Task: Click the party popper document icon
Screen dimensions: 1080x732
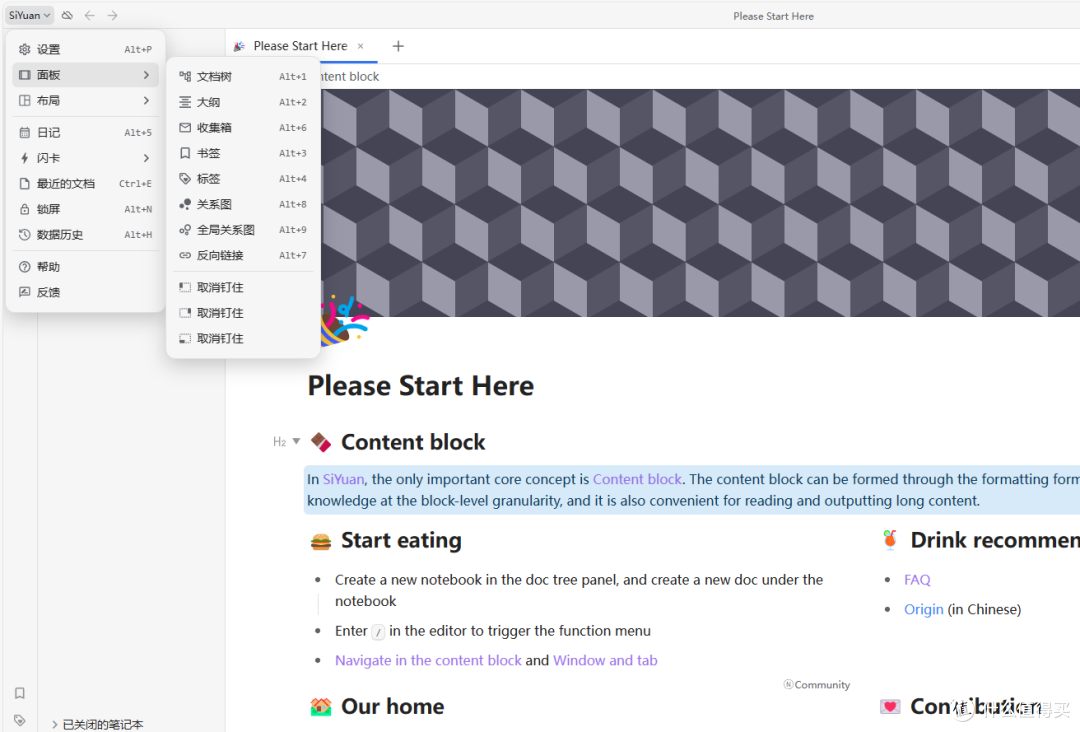Action: [x=344, y=321]
